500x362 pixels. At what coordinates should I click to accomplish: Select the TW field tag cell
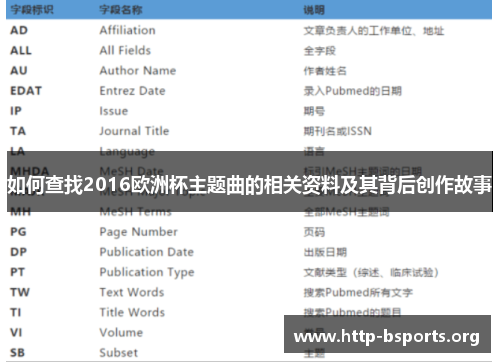point(20,292)
